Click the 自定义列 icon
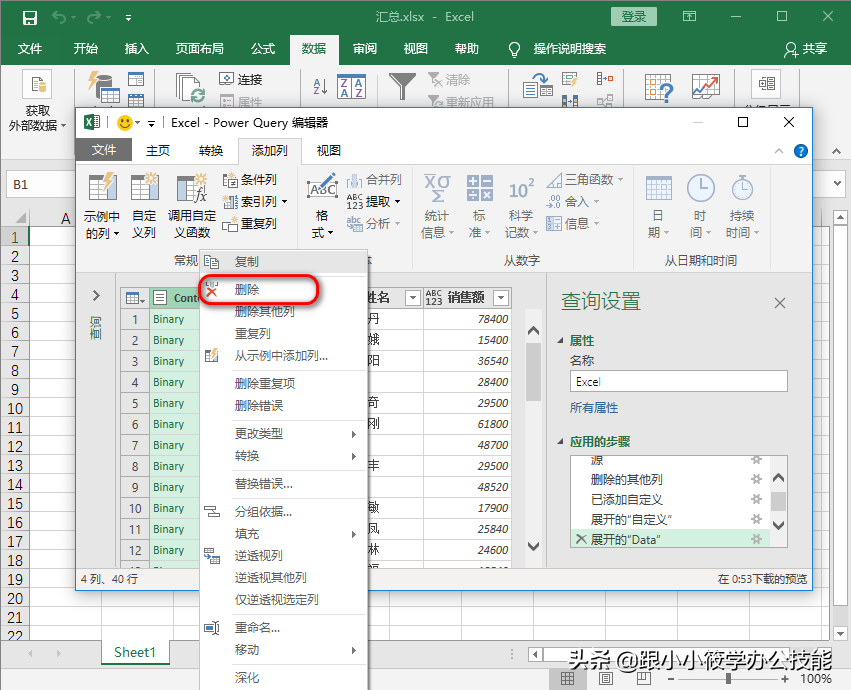Image resolution: width=851 pixels, height=690 pixels. (145, 188)
